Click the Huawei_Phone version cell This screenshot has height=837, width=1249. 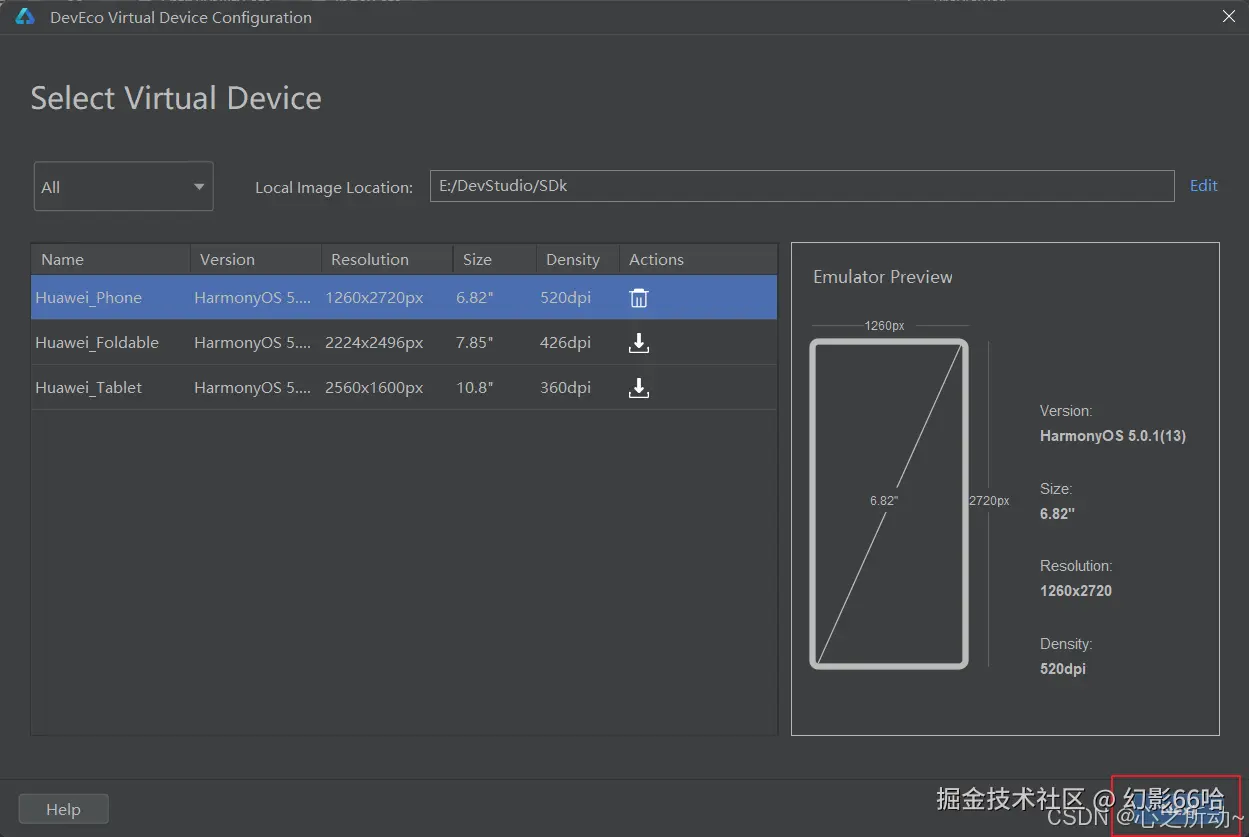click(x=253, y=298)
